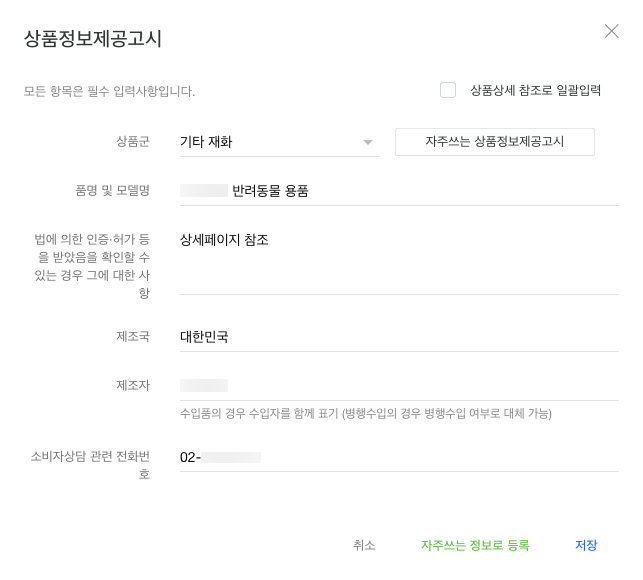The image size is (643, 580).
Task: Open the 상품군 dropdown showing 기타 재화
Action: pyautogui.click(x=270, y=142)
